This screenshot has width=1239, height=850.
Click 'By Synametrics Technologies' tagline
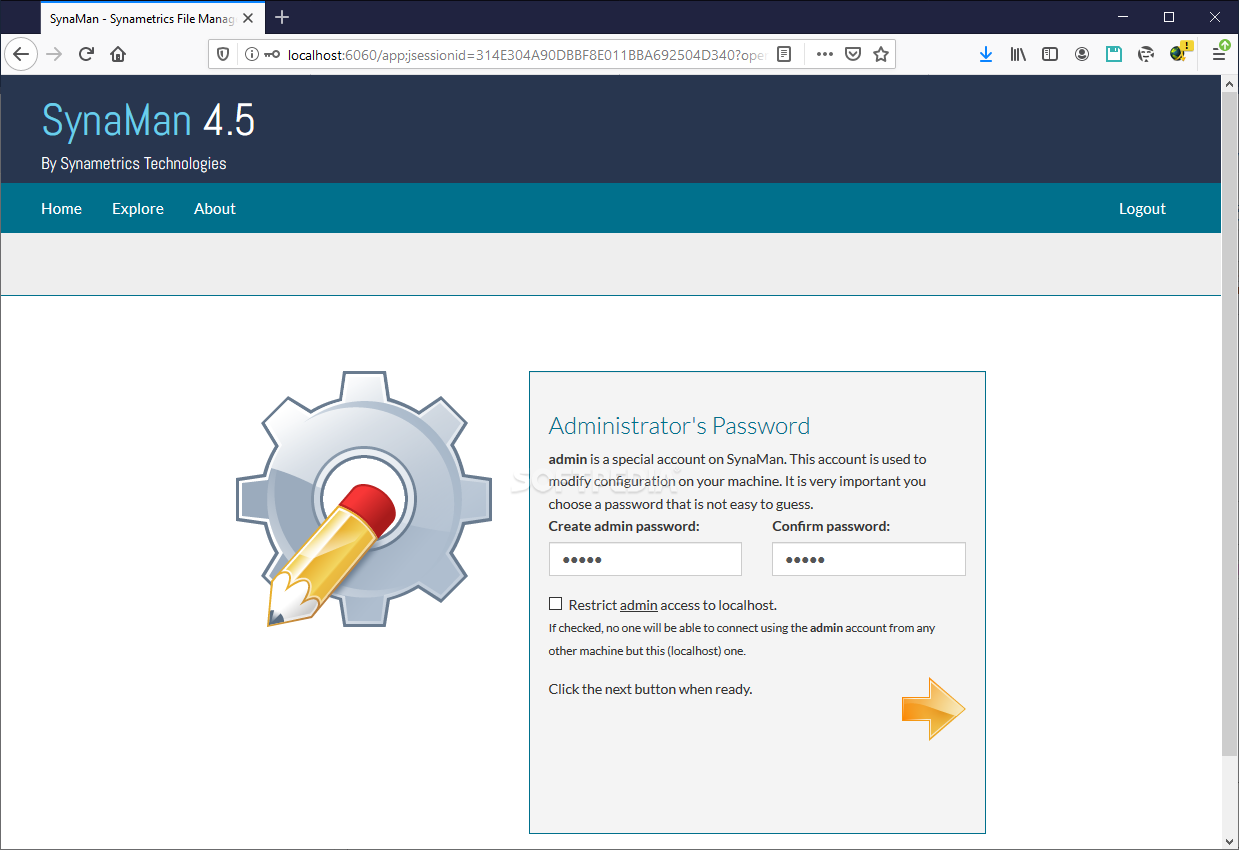point(134,163)
